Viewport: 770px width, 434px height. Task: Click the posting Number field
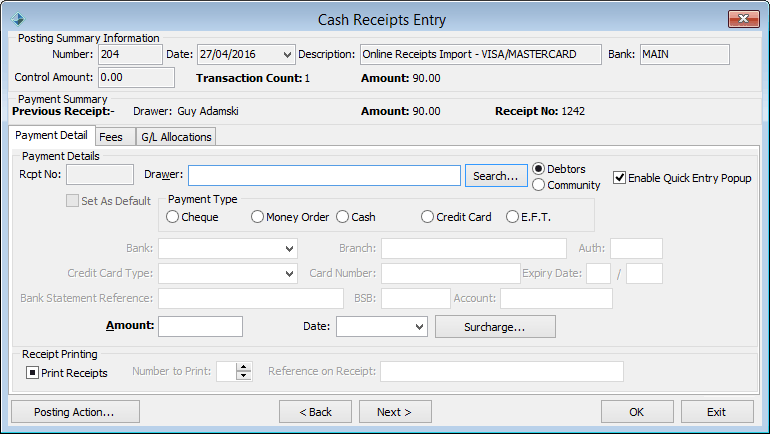[x=130, y=54]
